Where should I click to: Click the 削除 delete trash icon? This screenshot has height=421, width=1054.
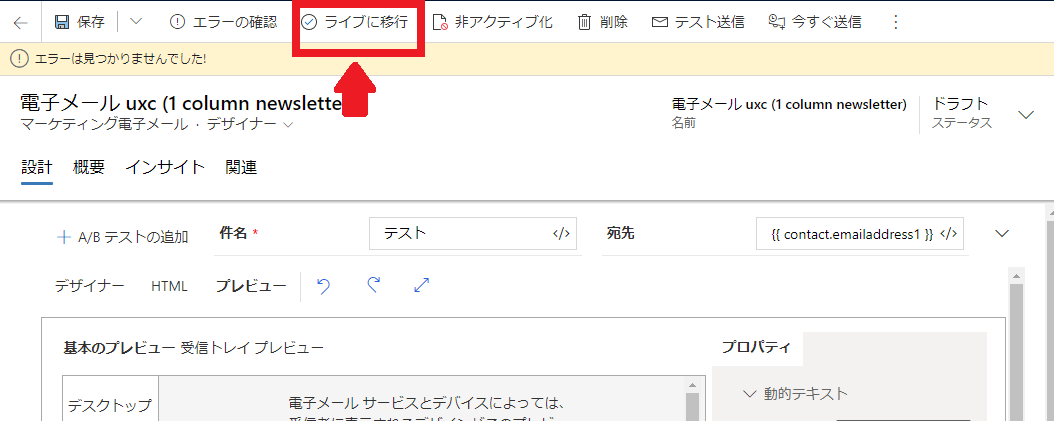click(x=585, y=22)
